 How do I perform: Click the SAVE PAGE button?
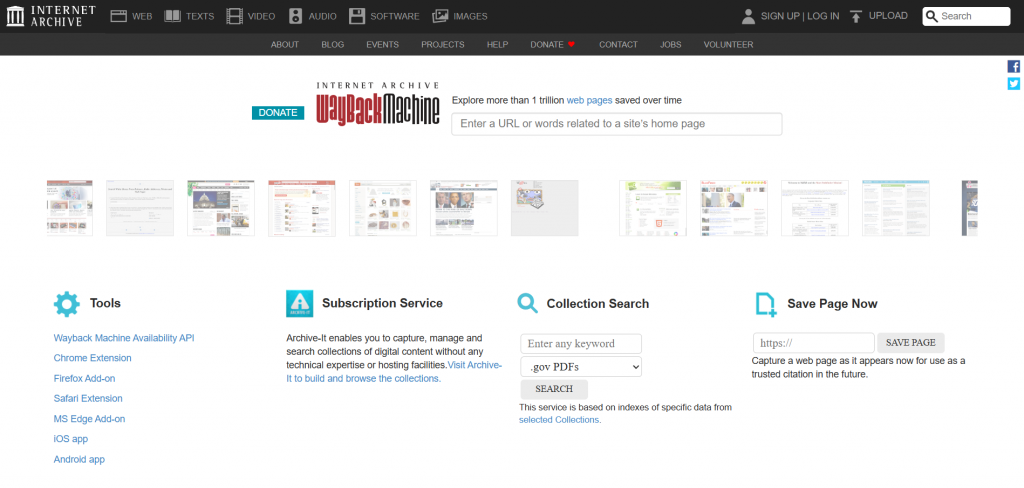(910, 343)
